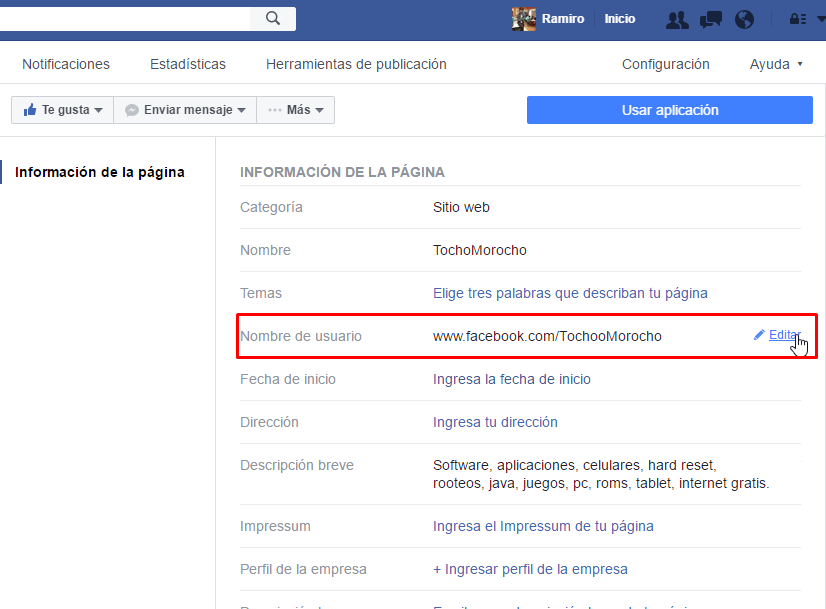This screenshot has width=826, height=609.
Task: Click inside the Facebook search field
Action: pyautogui.click(x=124, y=18)
